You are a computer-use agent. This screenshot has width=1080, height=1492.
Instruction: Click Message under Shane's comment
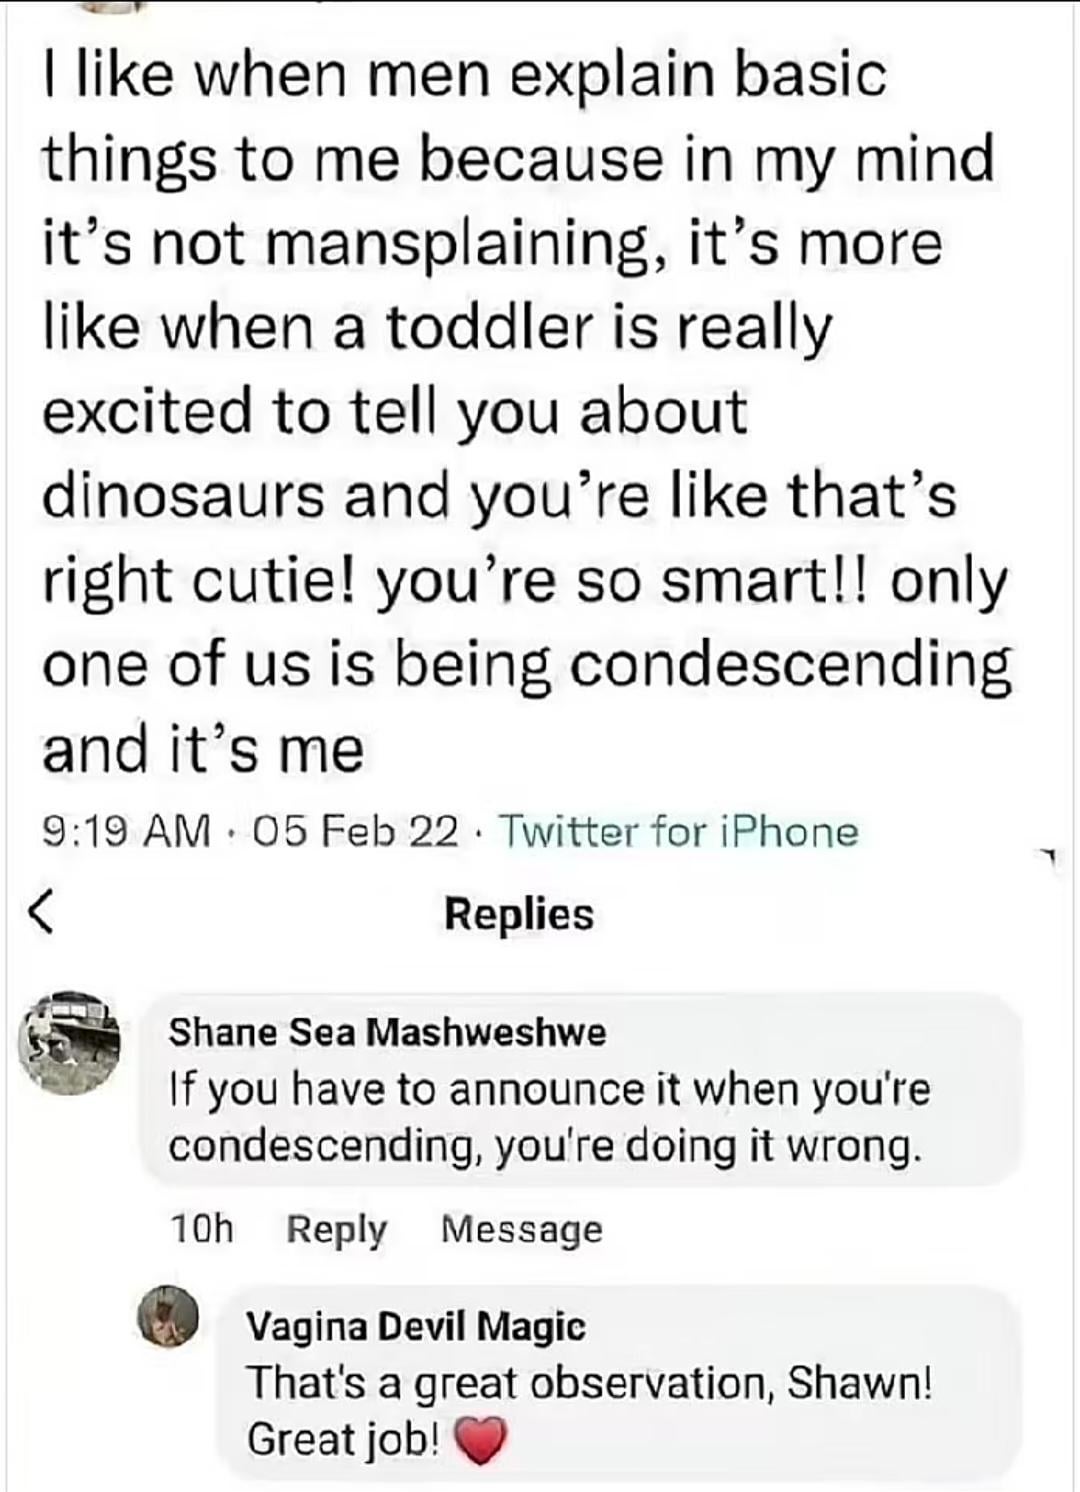(x=522, y=1229)
